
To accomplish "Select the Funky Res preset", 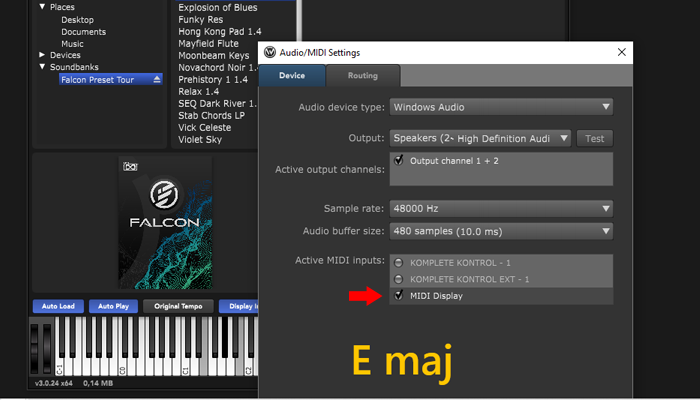I will click(200, 20).
